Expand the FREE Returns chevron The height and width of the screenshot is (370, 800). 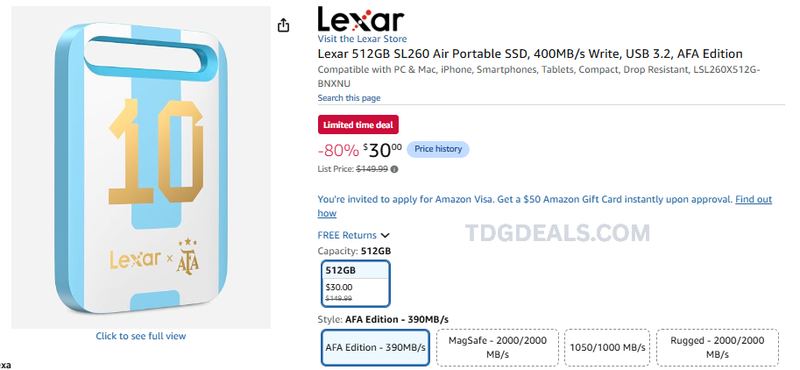[385, 235]
